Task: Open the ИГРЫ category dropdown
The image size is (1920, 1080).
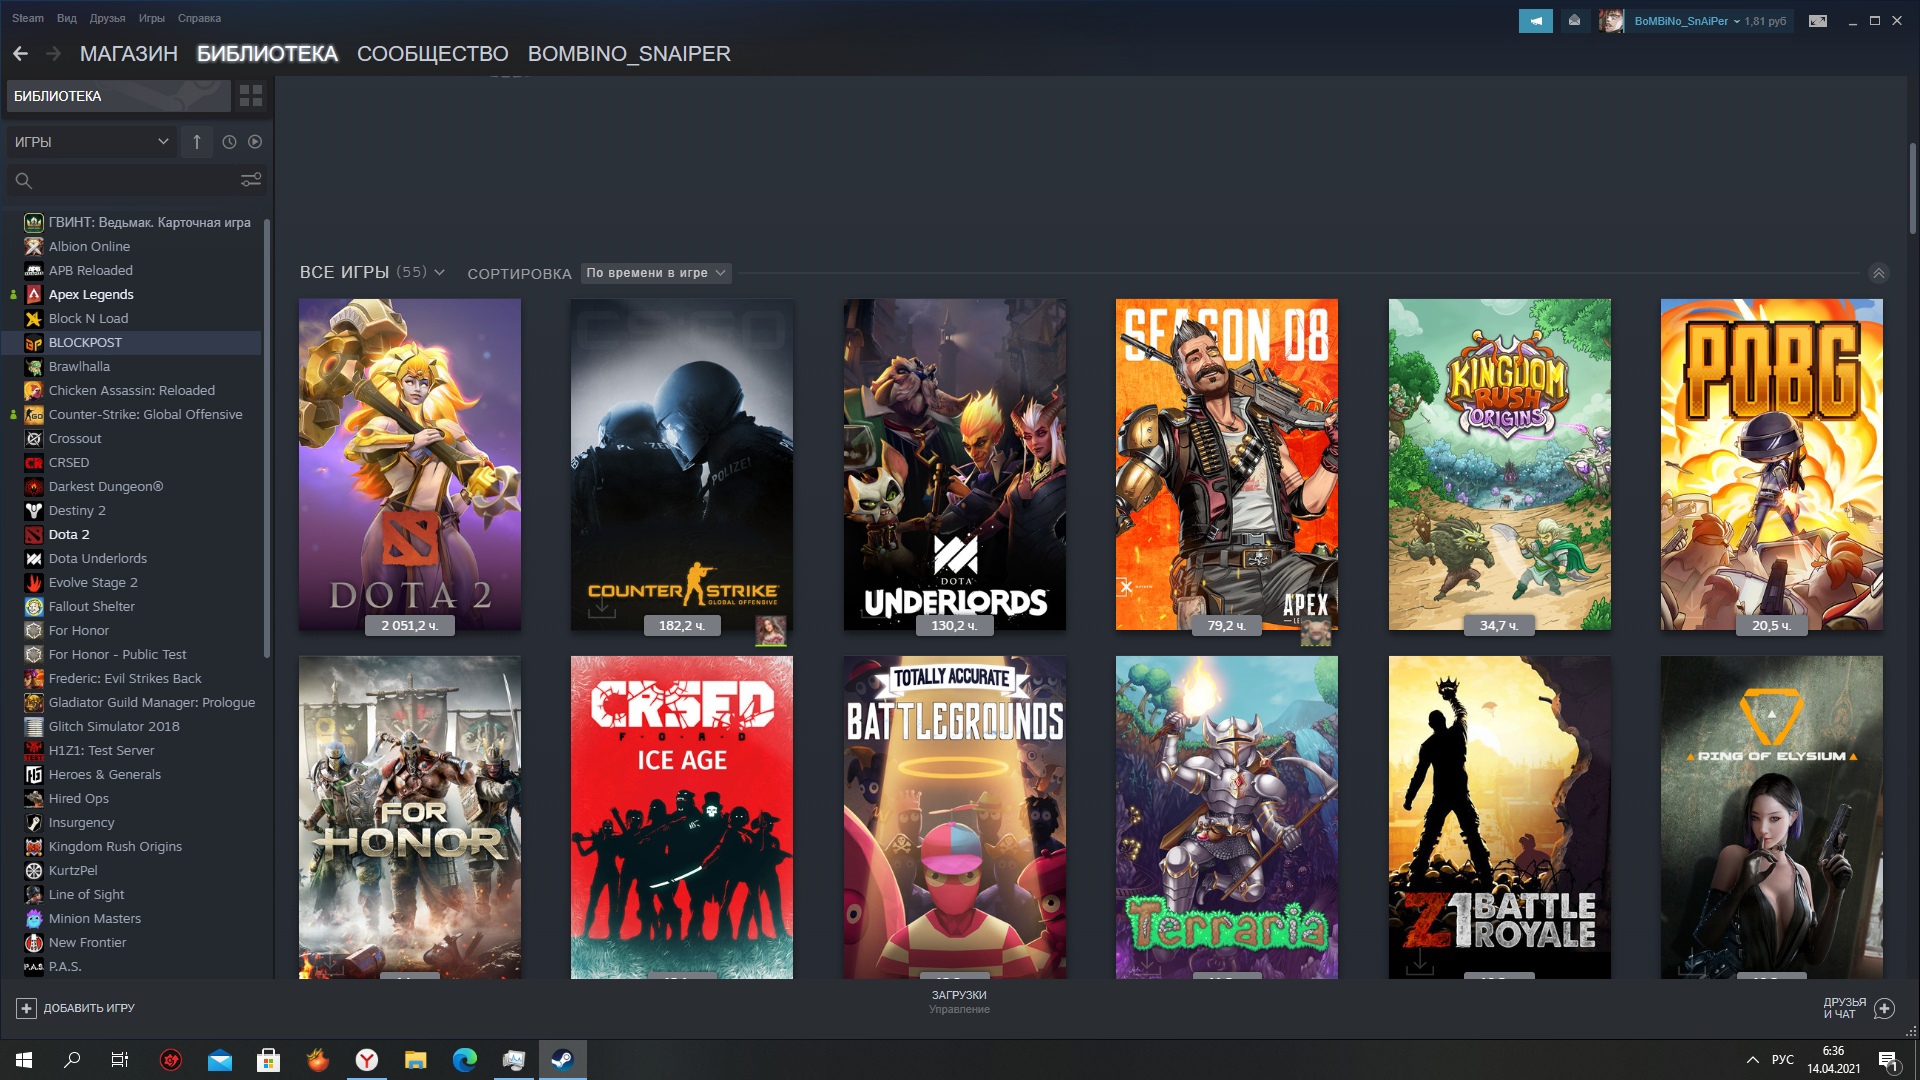Action: 91,142
